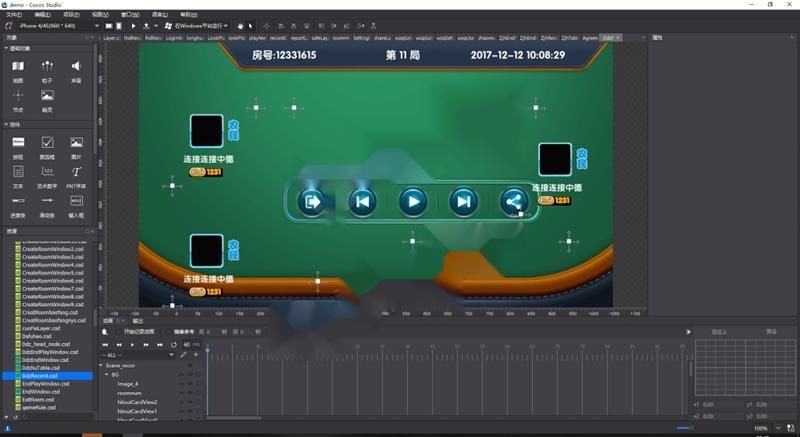Open the File (文件) menu
The height and width of the screenshot is (437, 800).
click(13, 15)
